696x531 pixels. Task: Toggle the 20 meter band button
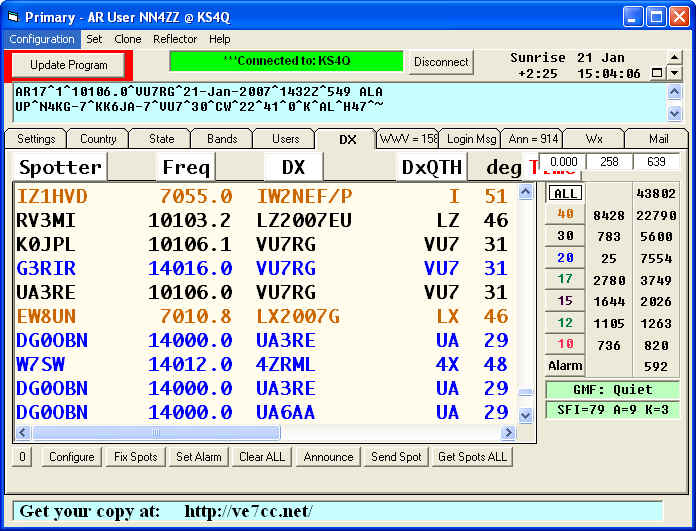coord(565,258)
